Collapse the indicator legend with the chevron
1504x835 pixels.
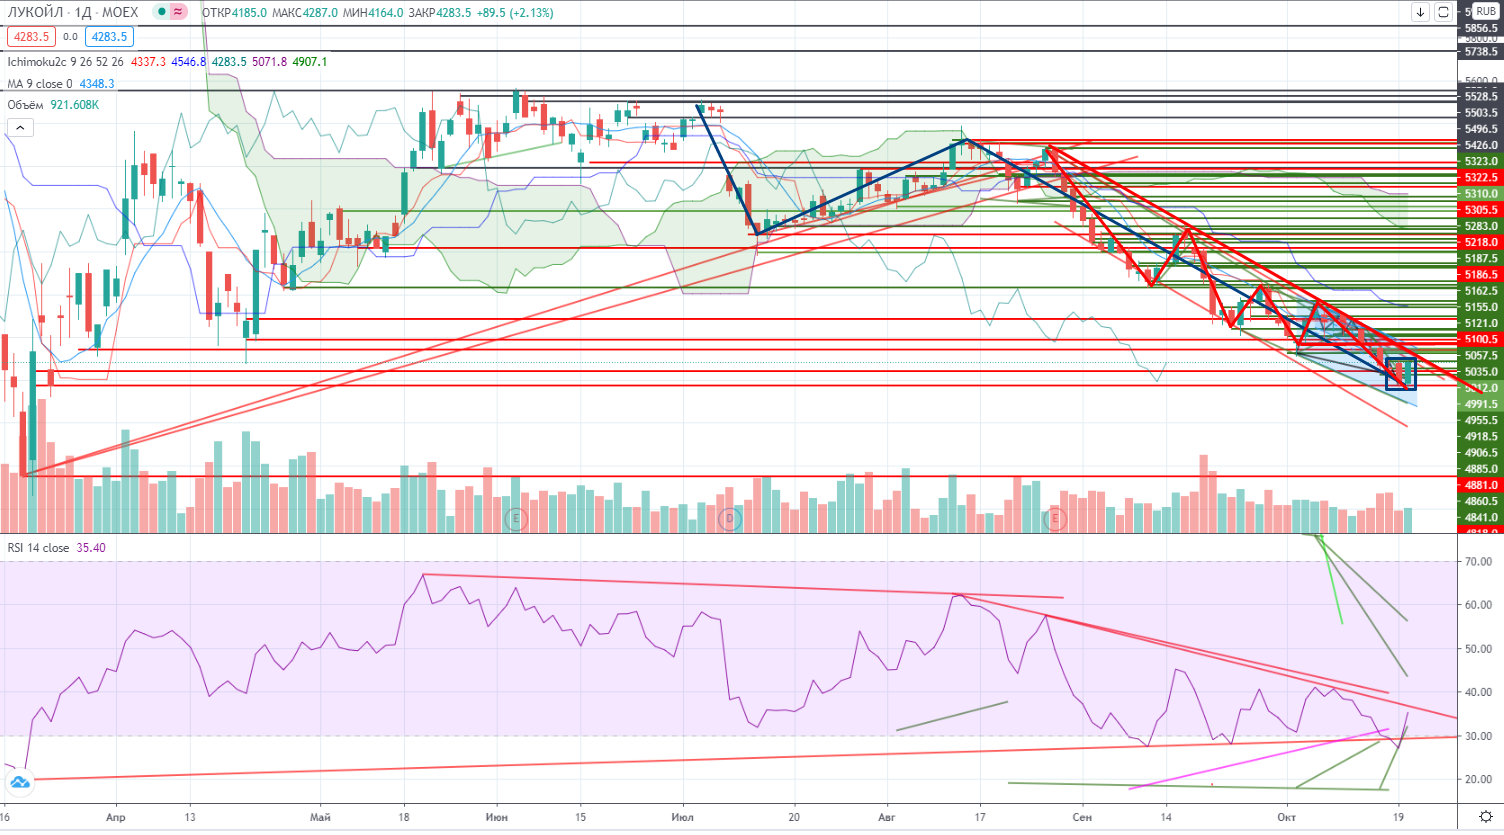[19, 127]
